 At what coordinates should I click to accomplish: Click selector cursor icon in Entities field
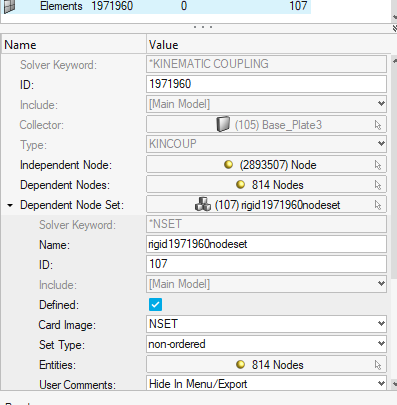click(x=378, y=365)
